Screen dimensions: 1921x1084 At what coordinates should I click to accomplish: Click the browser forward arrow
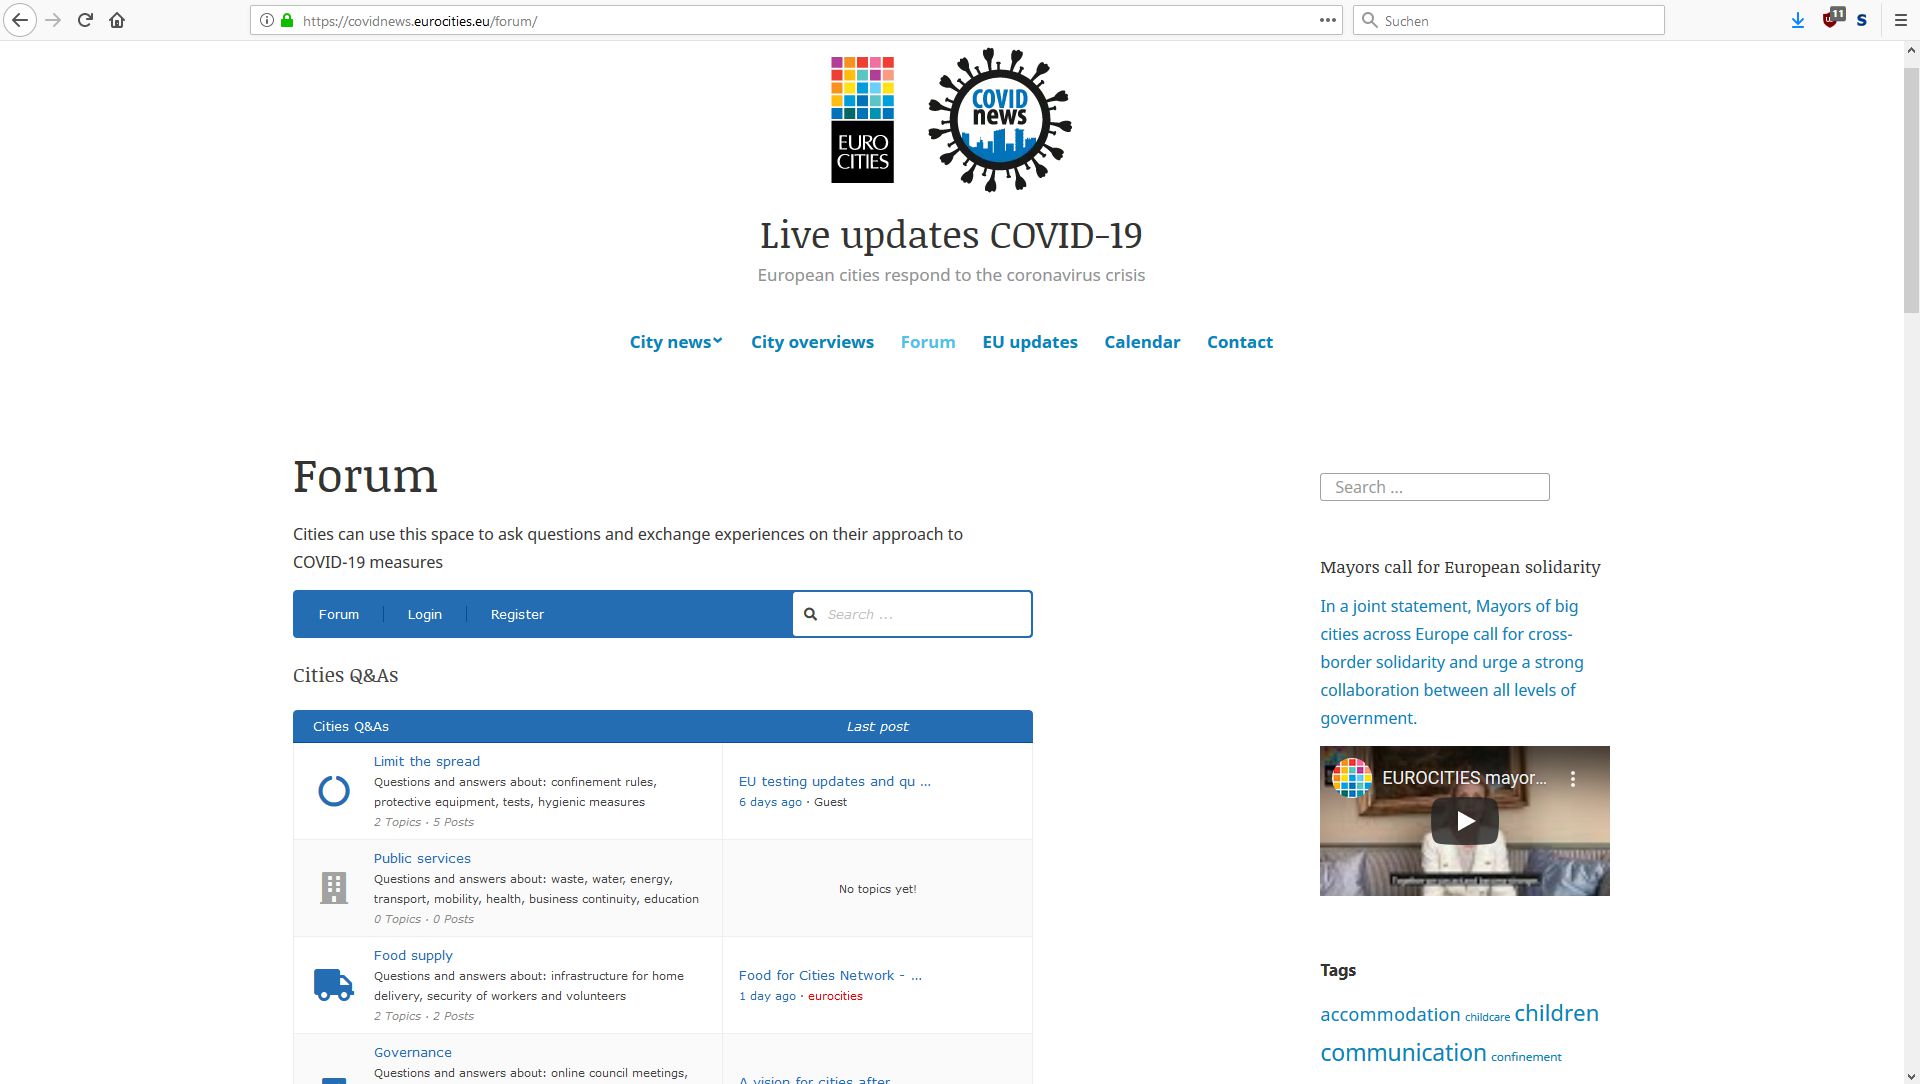tap(54, 20)
